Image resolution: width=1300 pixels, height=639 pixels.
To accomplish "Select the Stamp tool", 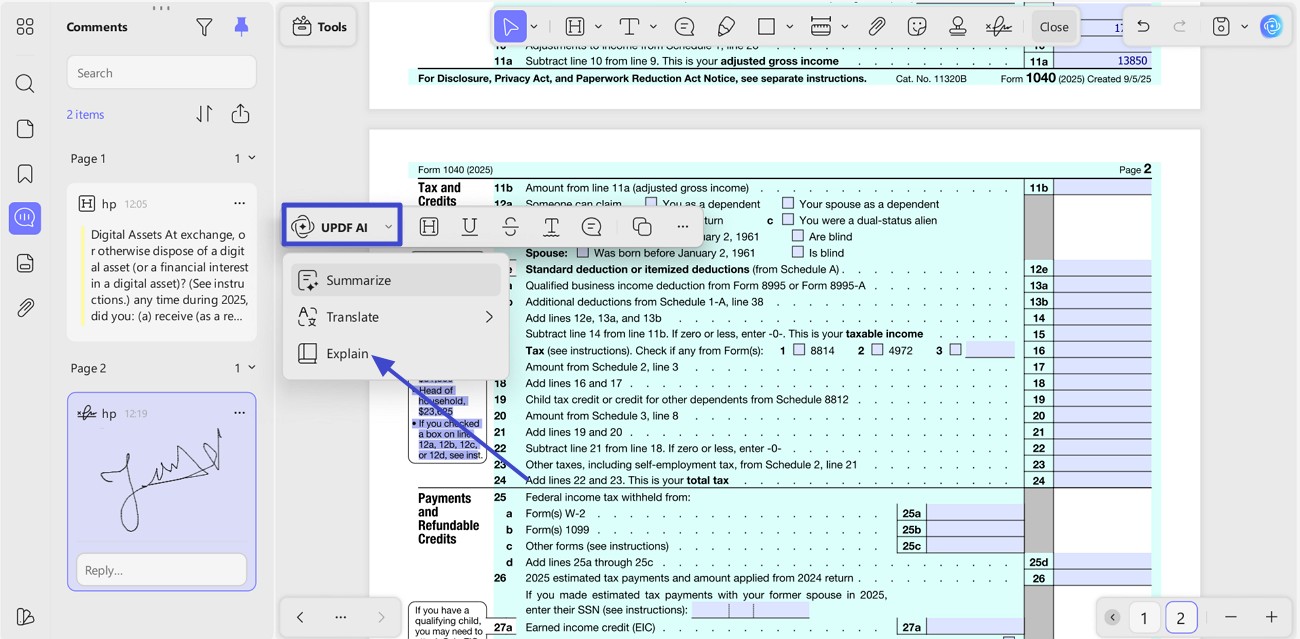I will click(958, 27).
